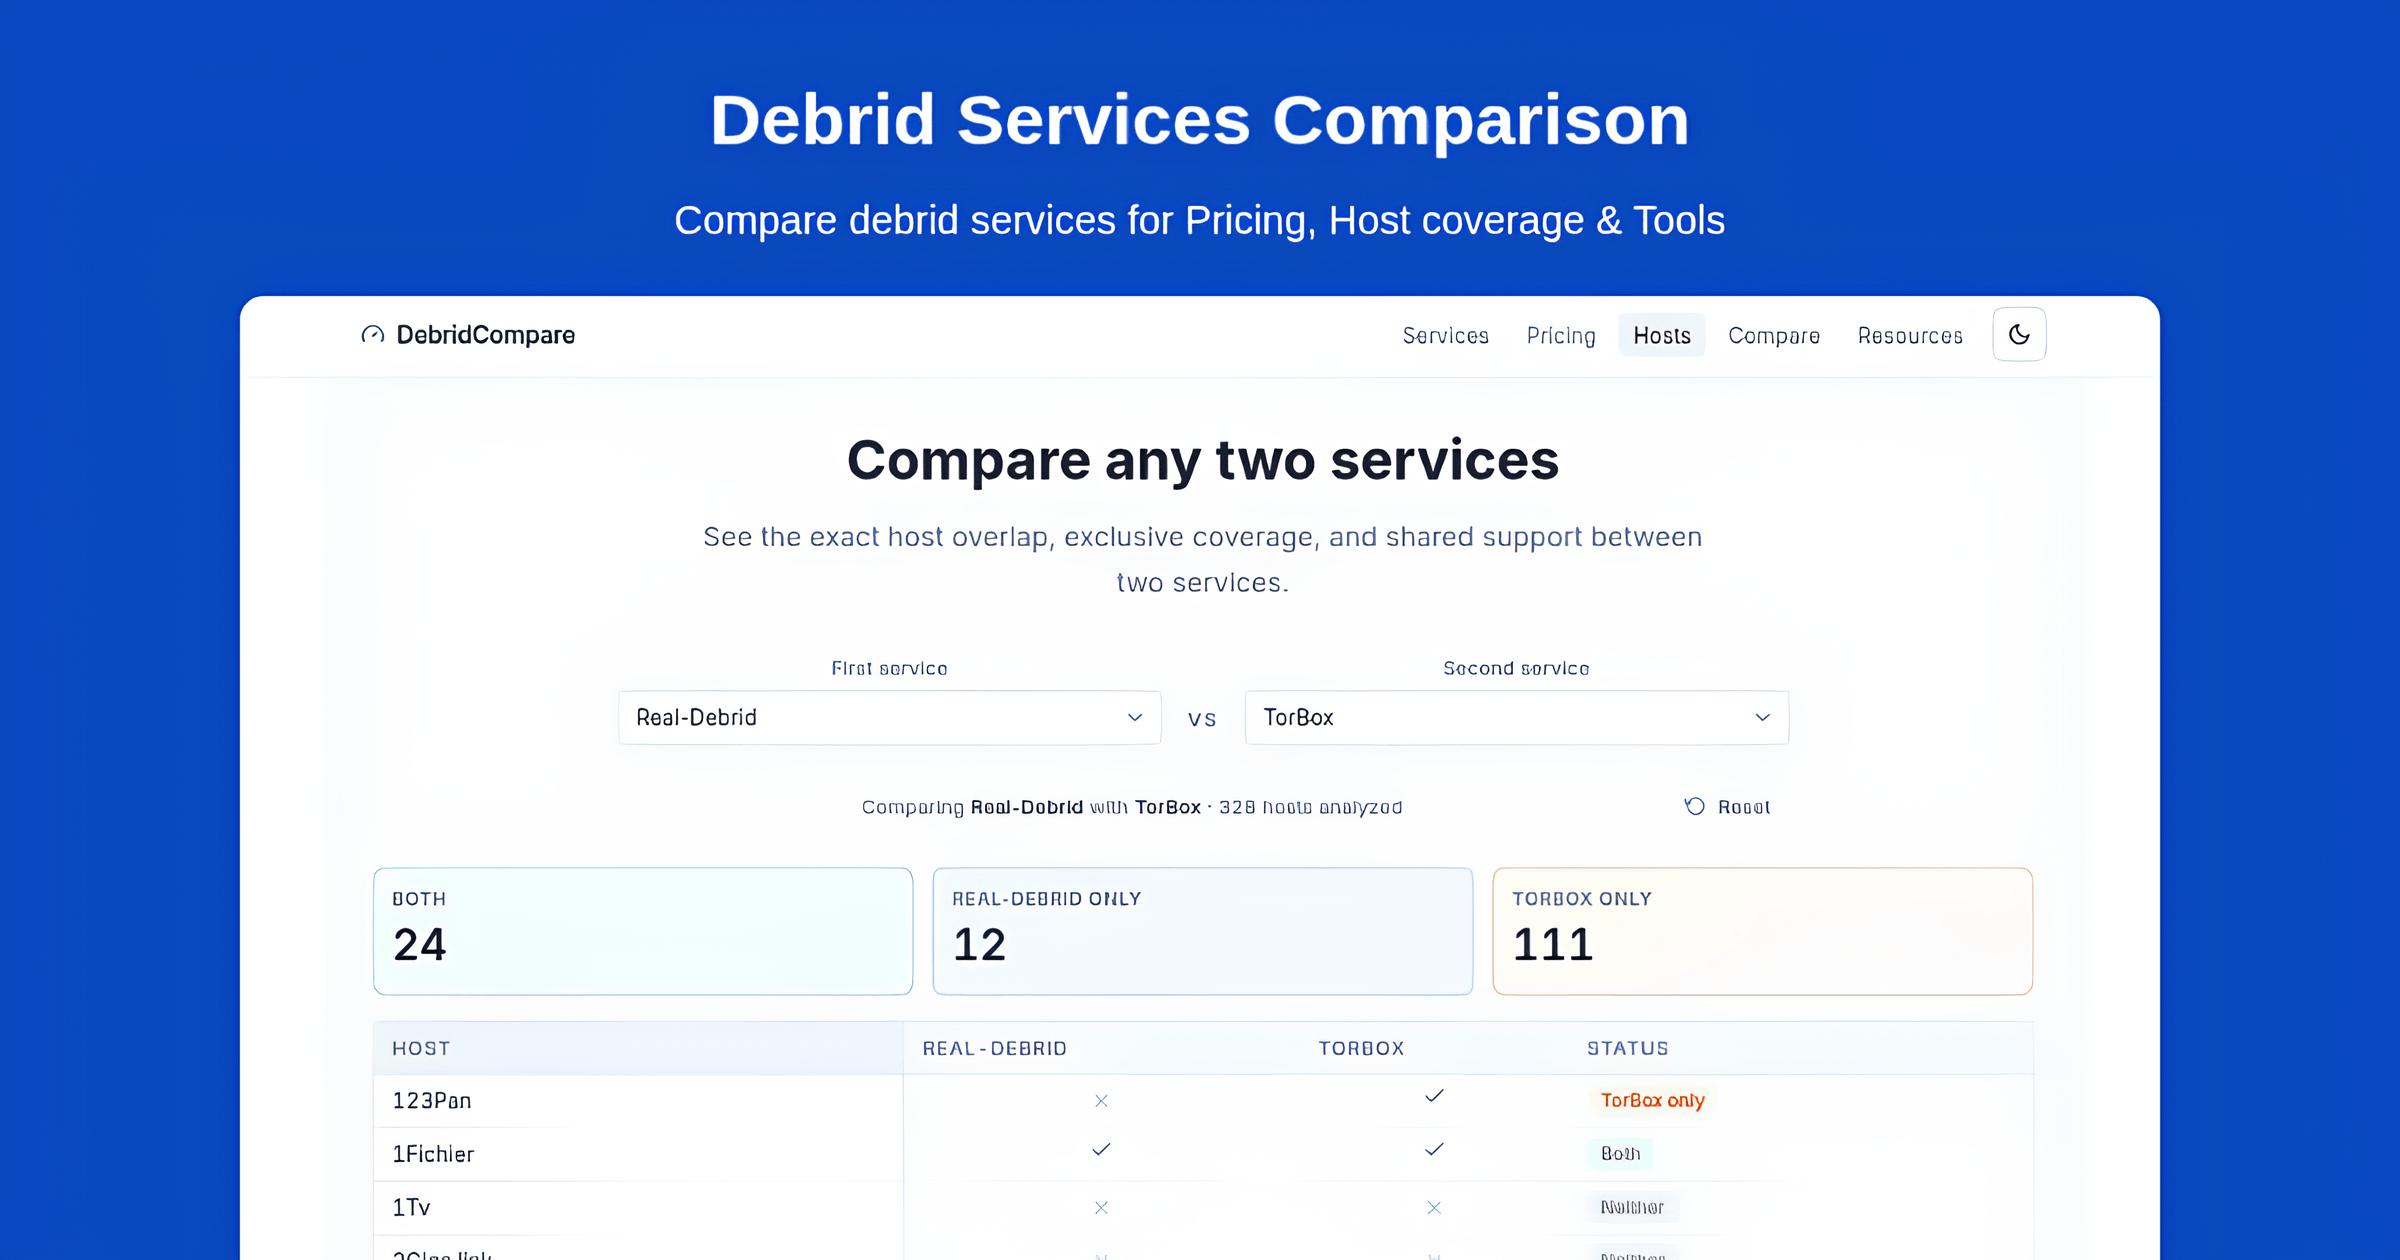Click the 'TorBox only' status badge
The height and width of the screenshot is (1260, 2400).
pos(1652,1100)
